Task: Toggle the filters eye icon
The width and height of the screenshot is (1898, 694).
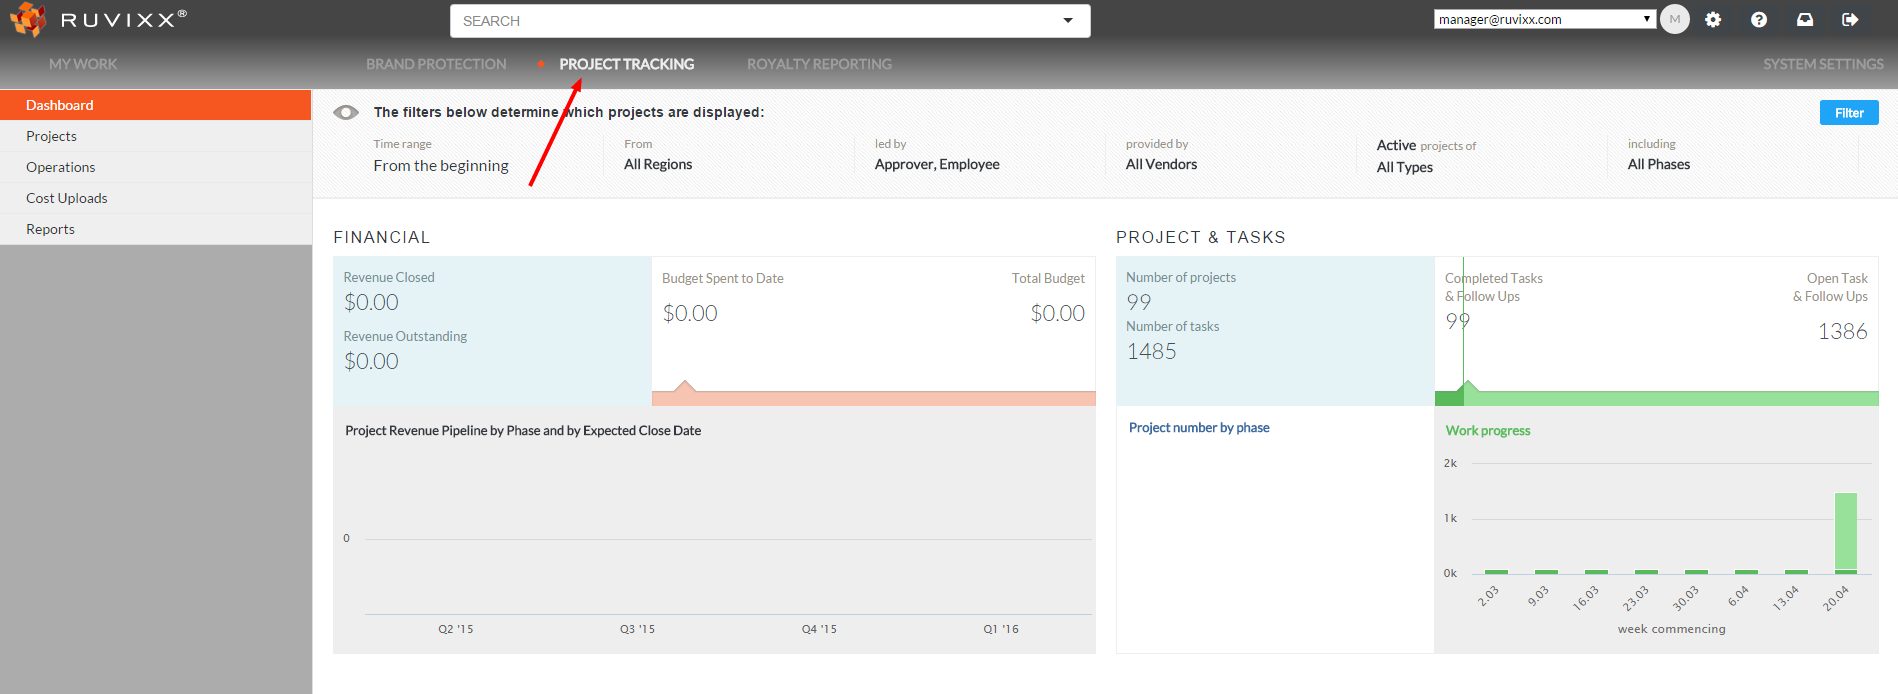Action: [346, 112]
